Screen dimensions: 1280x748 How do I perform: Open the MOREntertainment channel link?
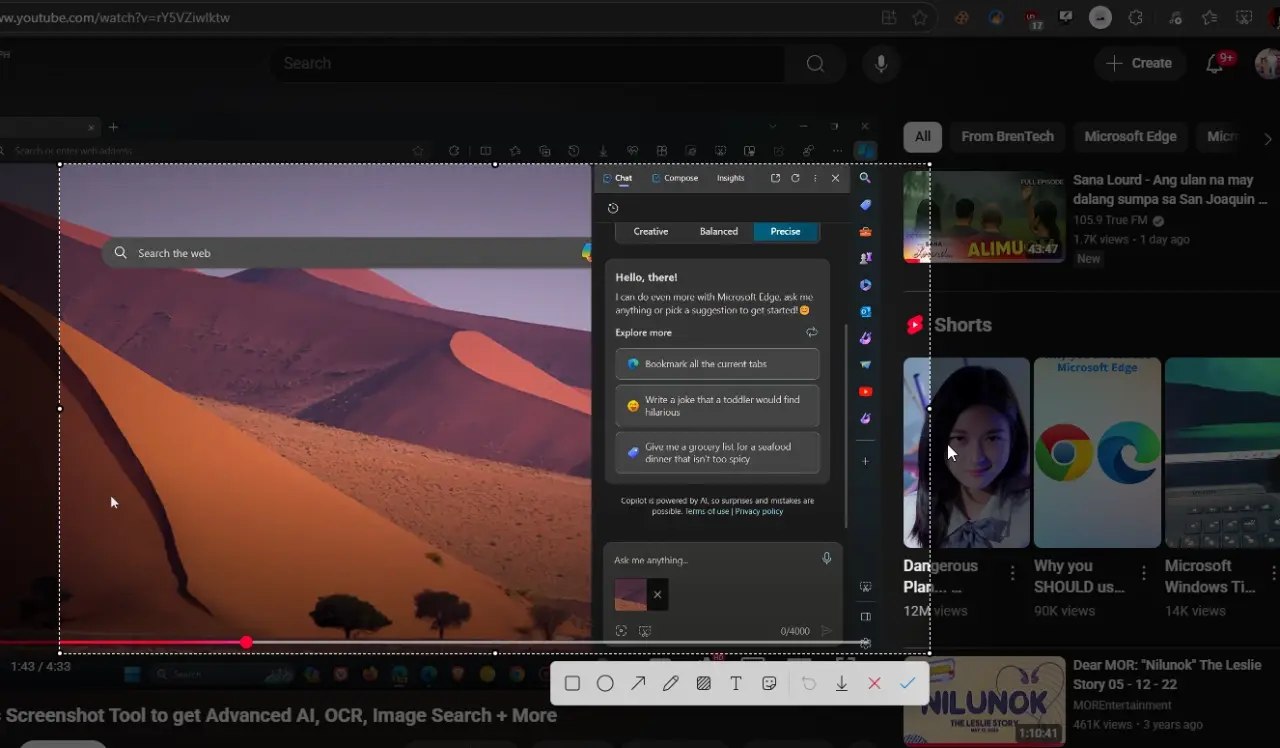(1123, 705)
